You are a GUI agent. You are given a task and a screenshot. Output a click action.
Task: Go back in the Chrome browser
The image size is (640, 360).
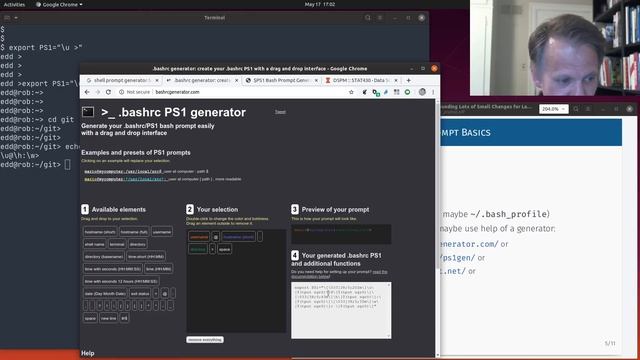point(87,92)
